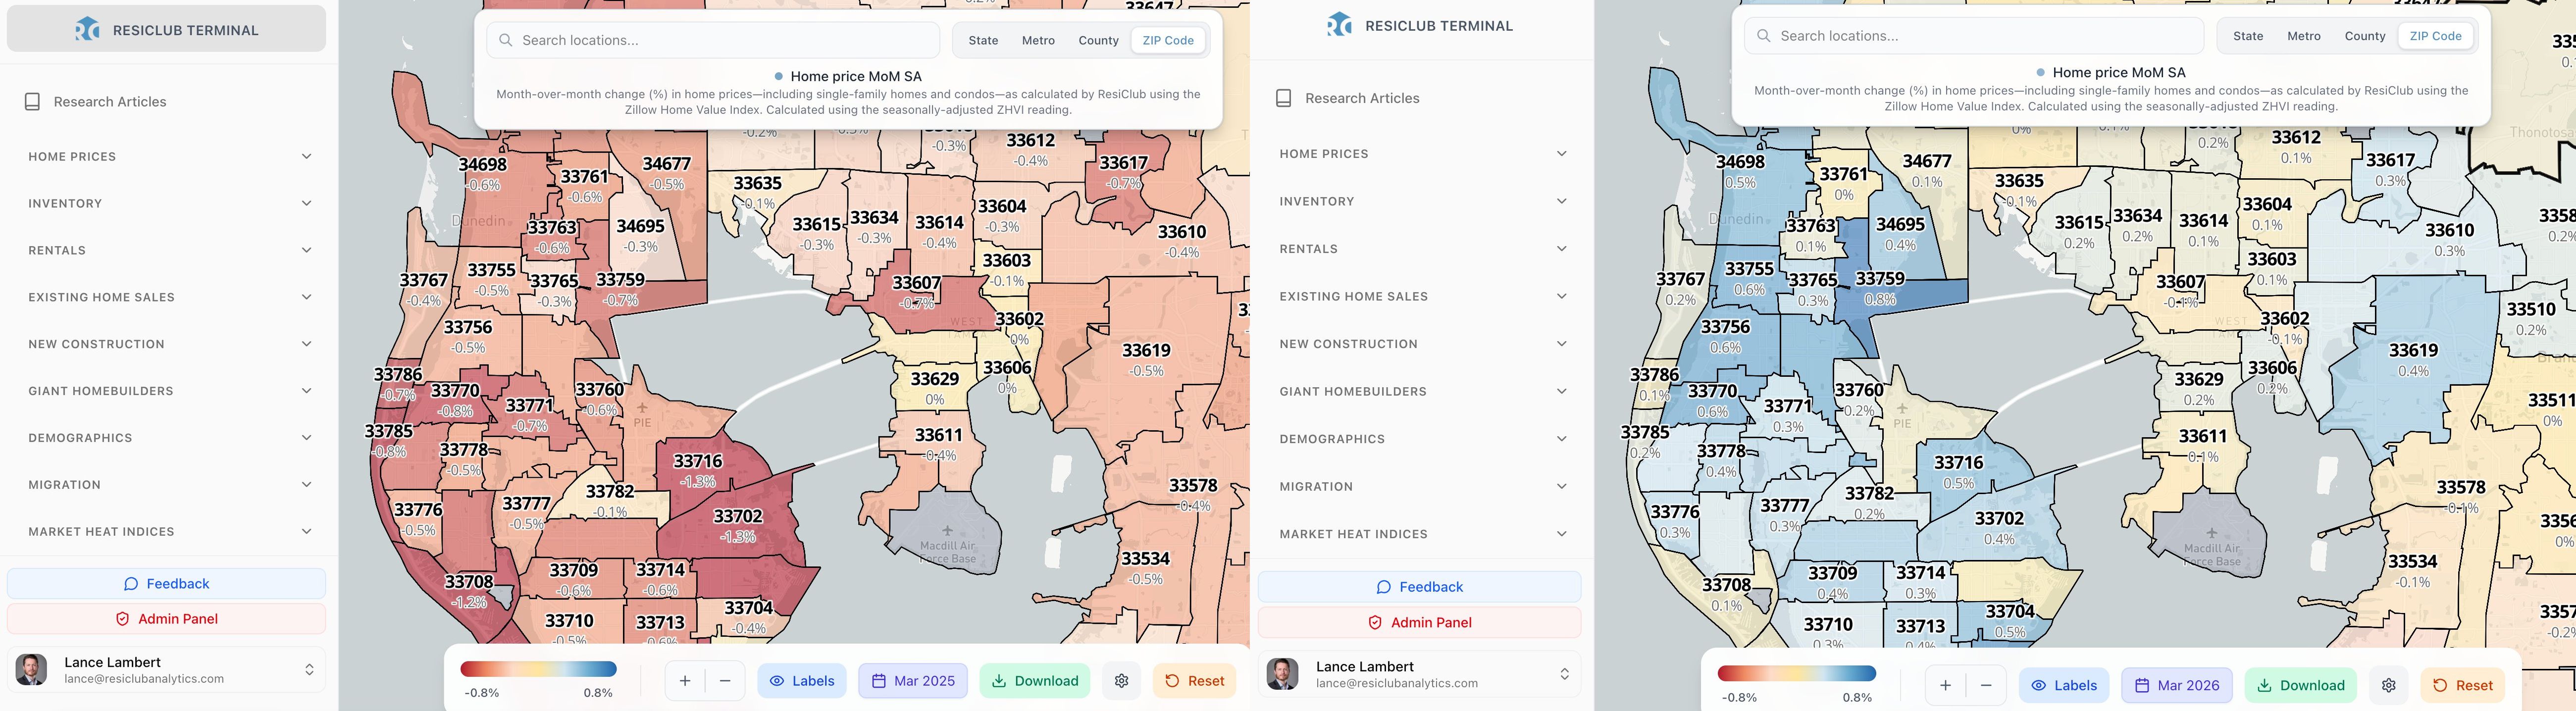Click the Admin Panel button beside the red map
This screenshot has width=2576, height=711.
(166, 619)
